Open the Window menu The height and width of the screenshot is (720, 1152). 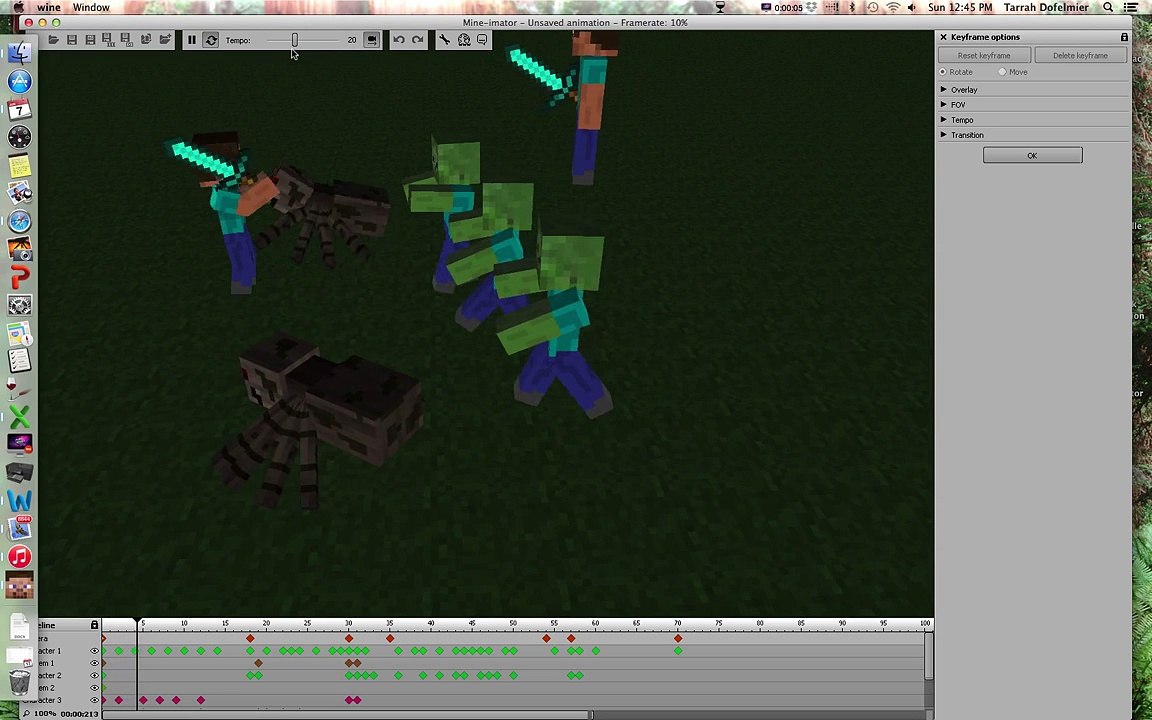[x=91, y=7]
